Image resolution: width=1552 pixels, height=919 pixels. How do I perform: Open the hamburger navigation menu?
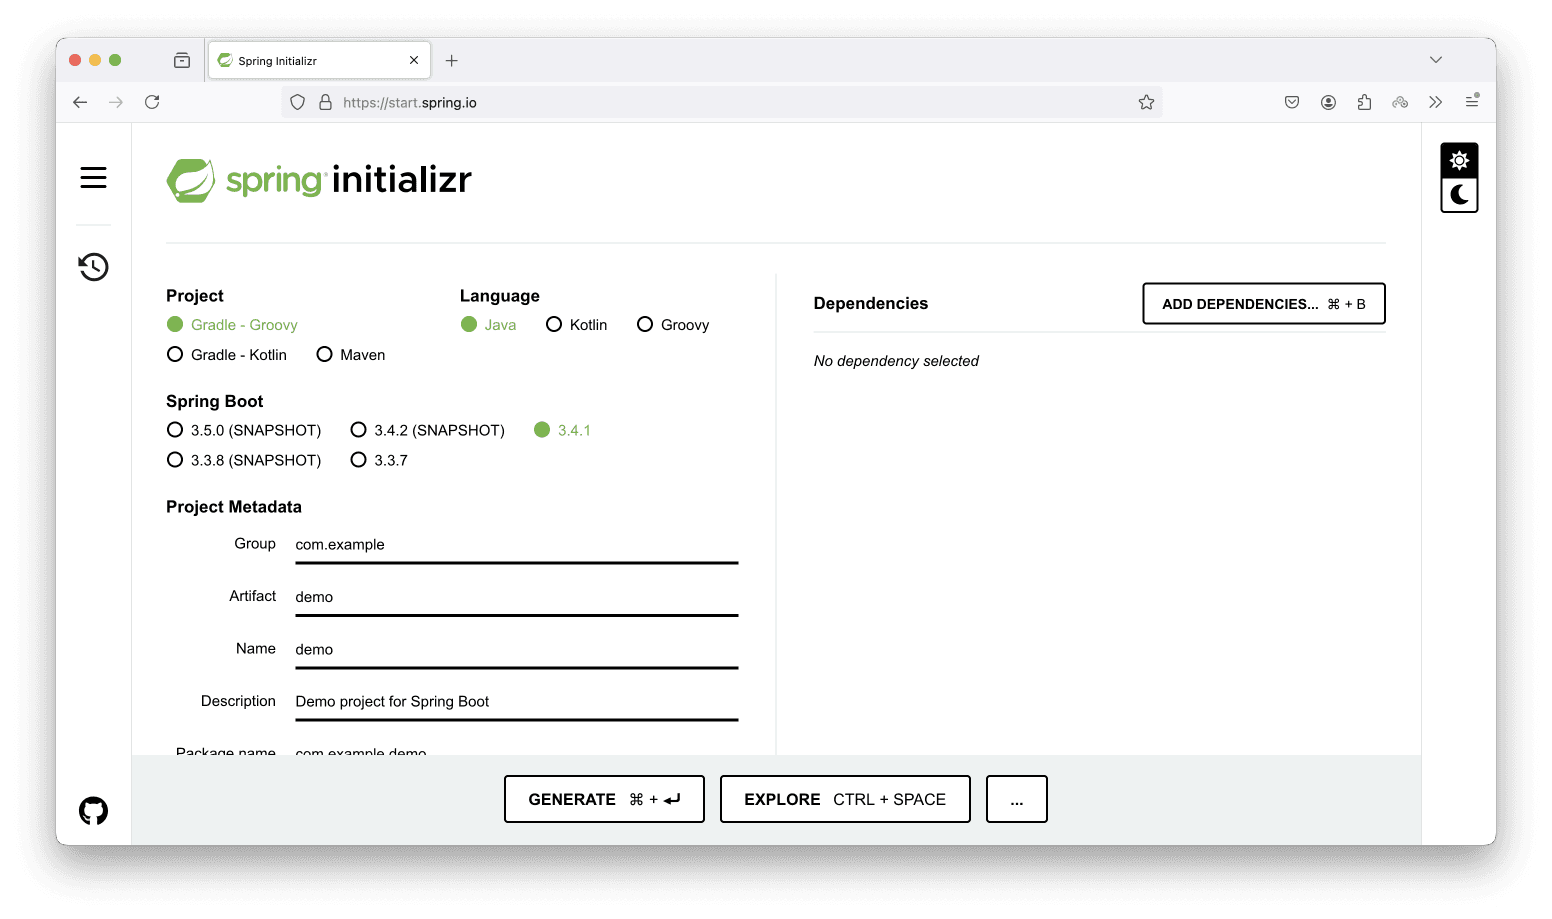click(x=93, y=178)
